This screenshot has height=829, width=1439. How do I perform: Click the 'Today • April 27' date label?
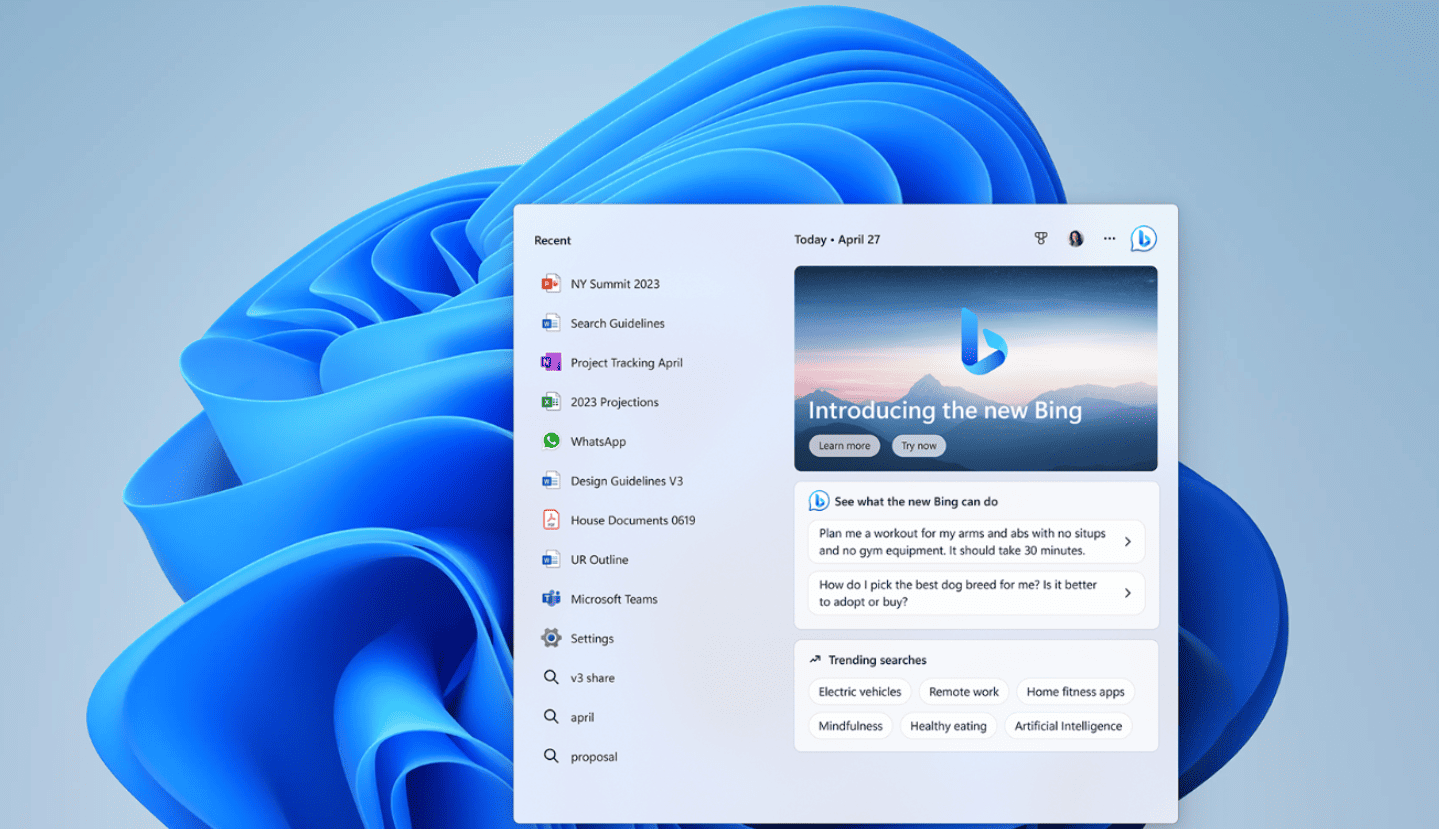[837, 240]
